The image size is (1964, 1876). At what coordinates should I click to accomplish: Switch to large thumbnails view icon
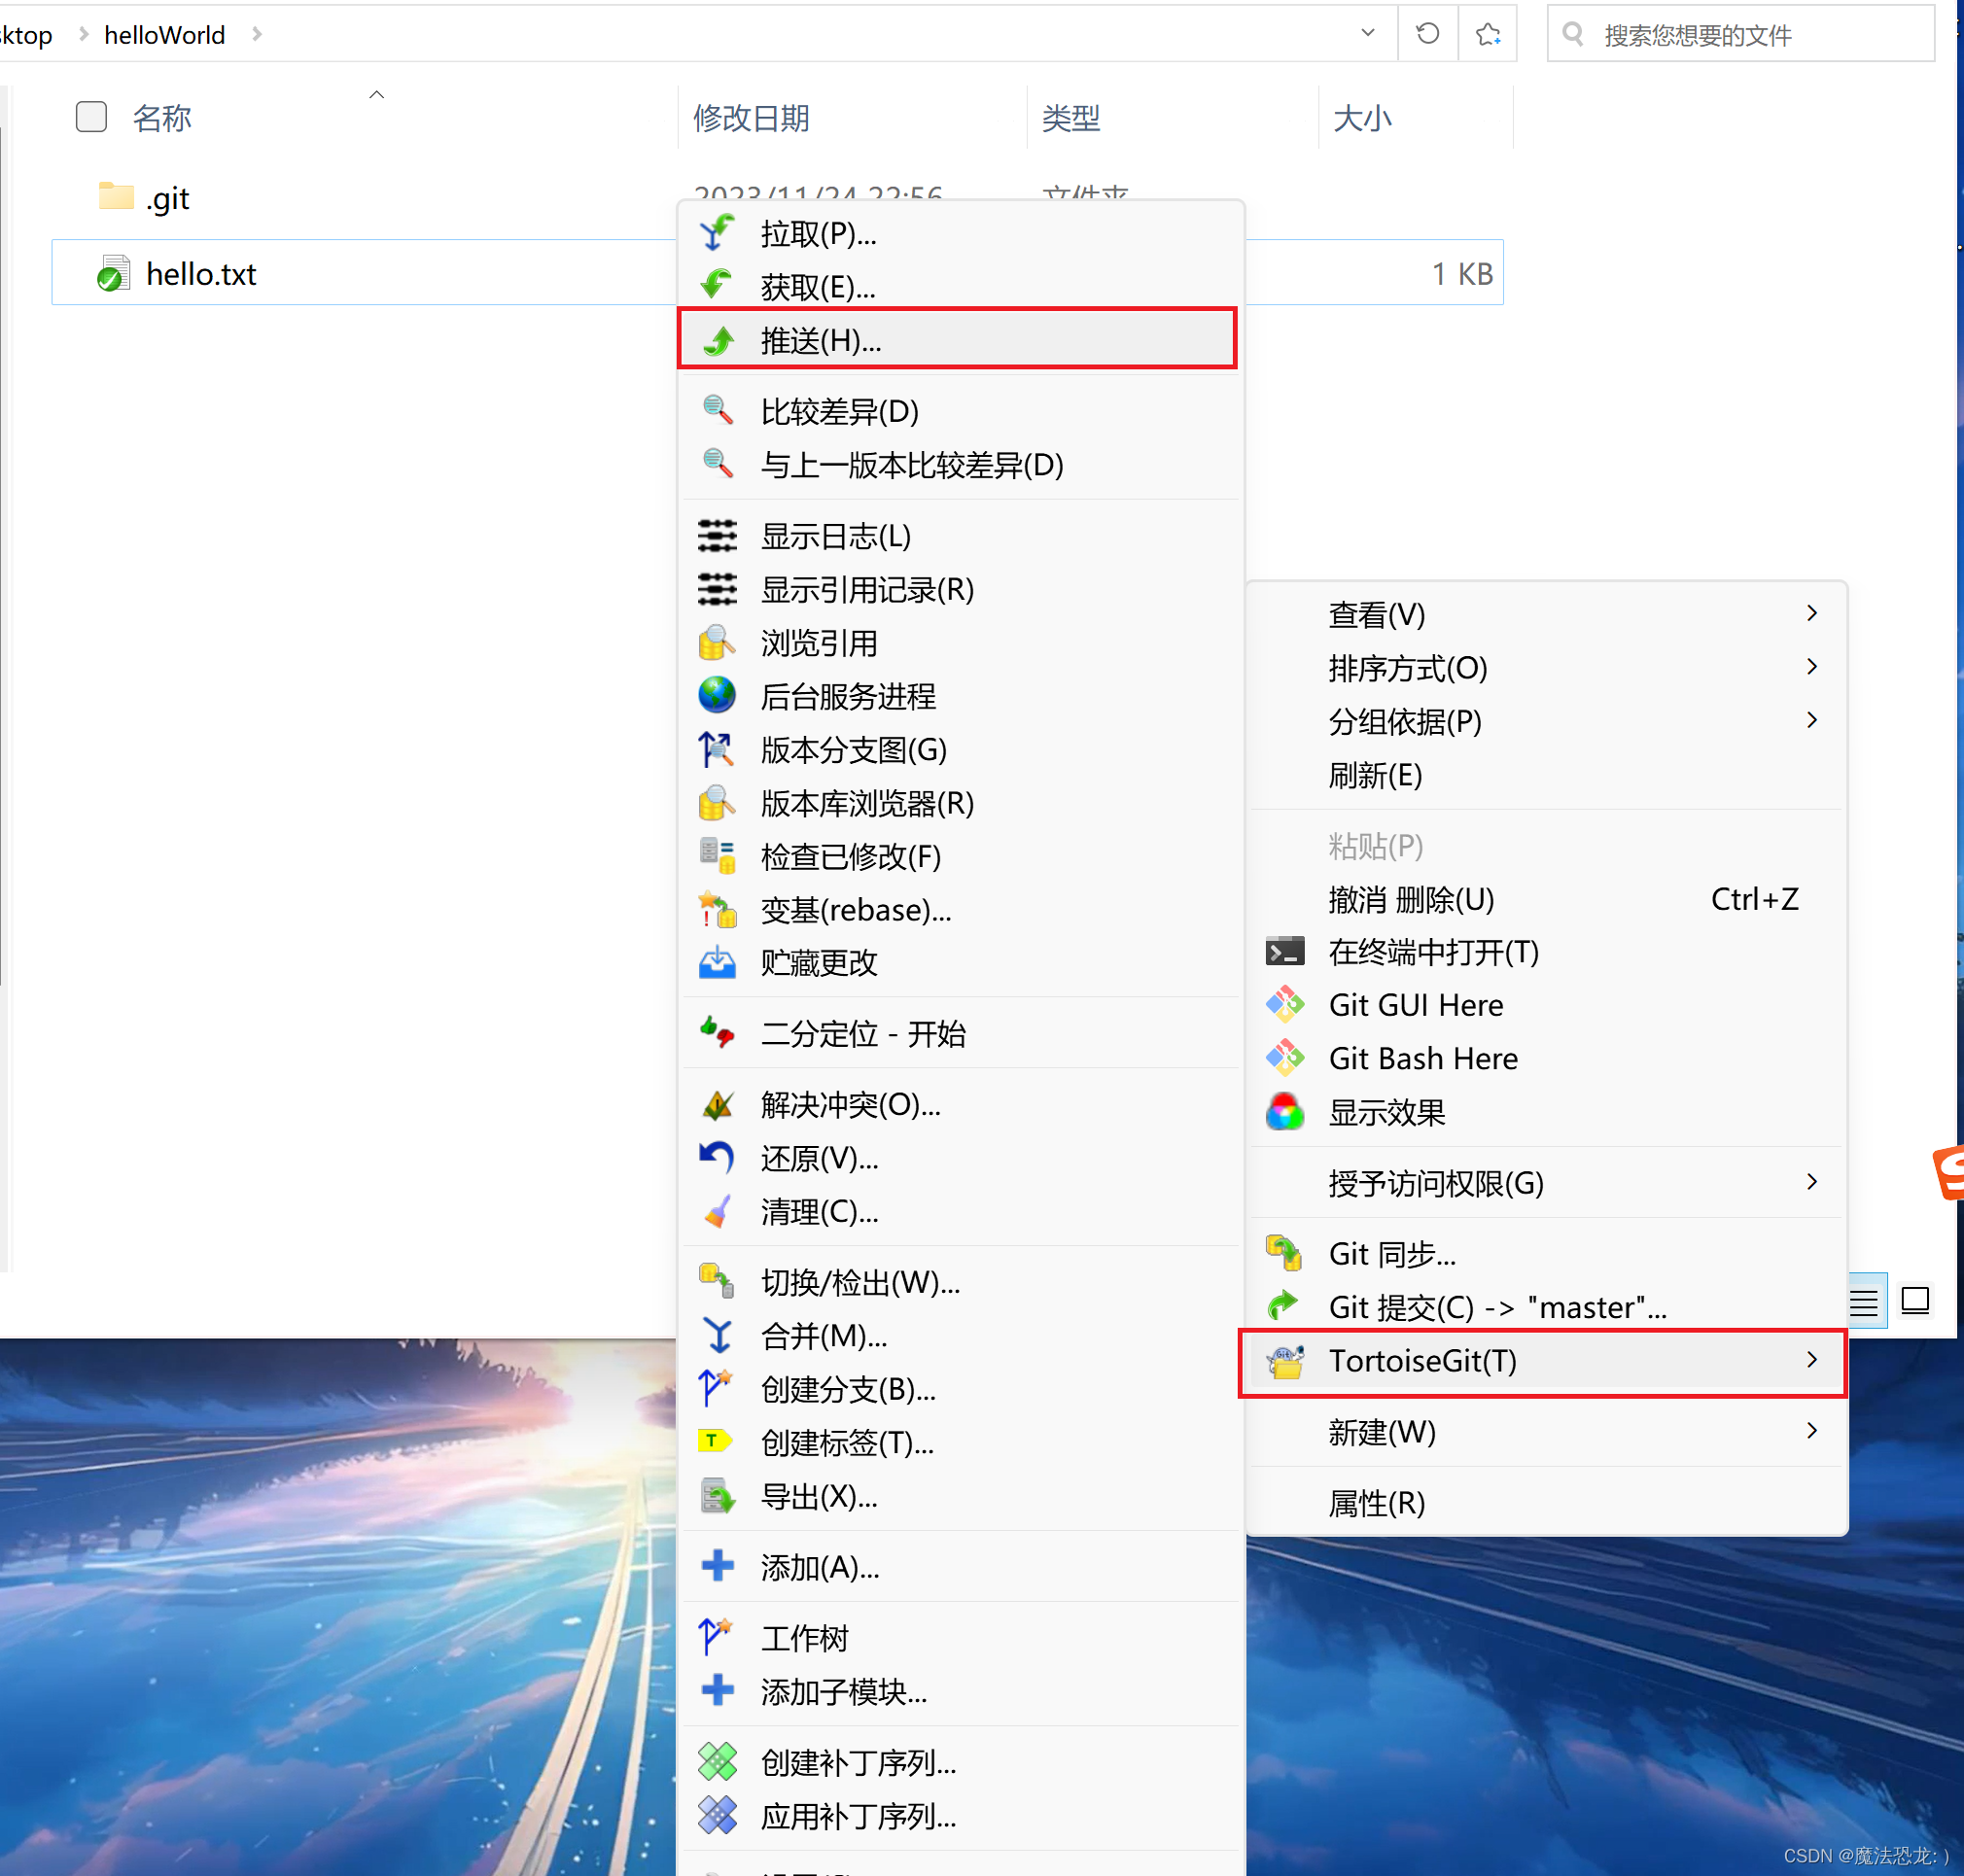(x=1915, y=1301)
